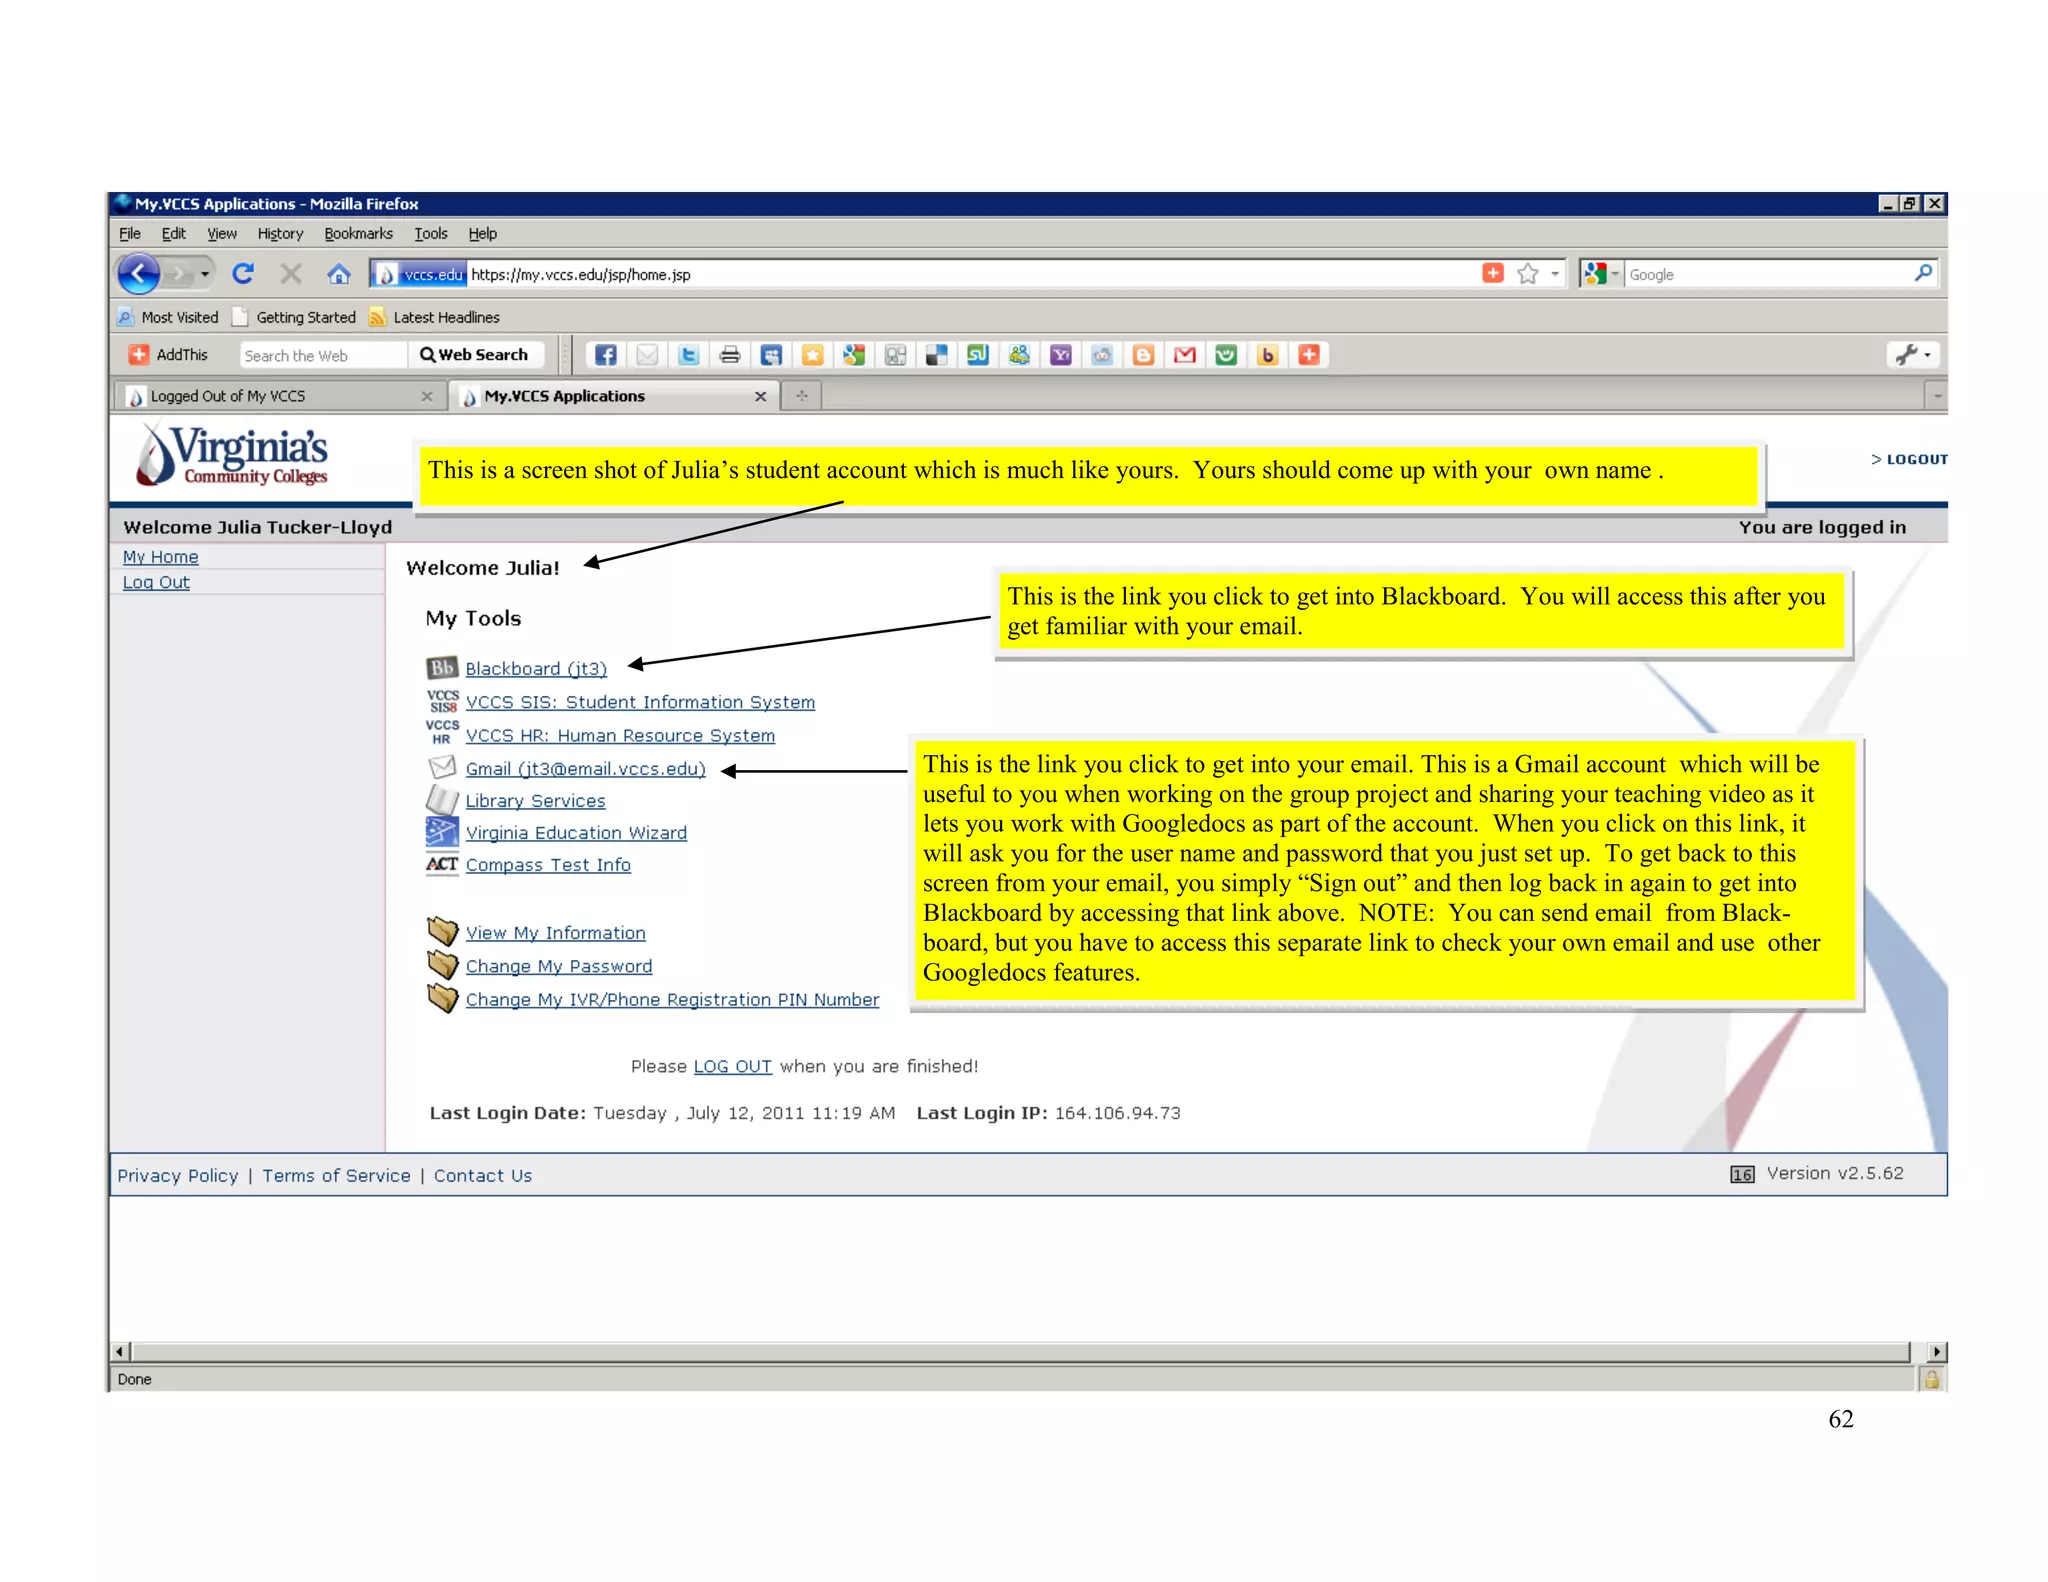2048x1582 pixels.
Task: Click the printer icon in AddThis toolbar
Action: (x=730, y=355)
